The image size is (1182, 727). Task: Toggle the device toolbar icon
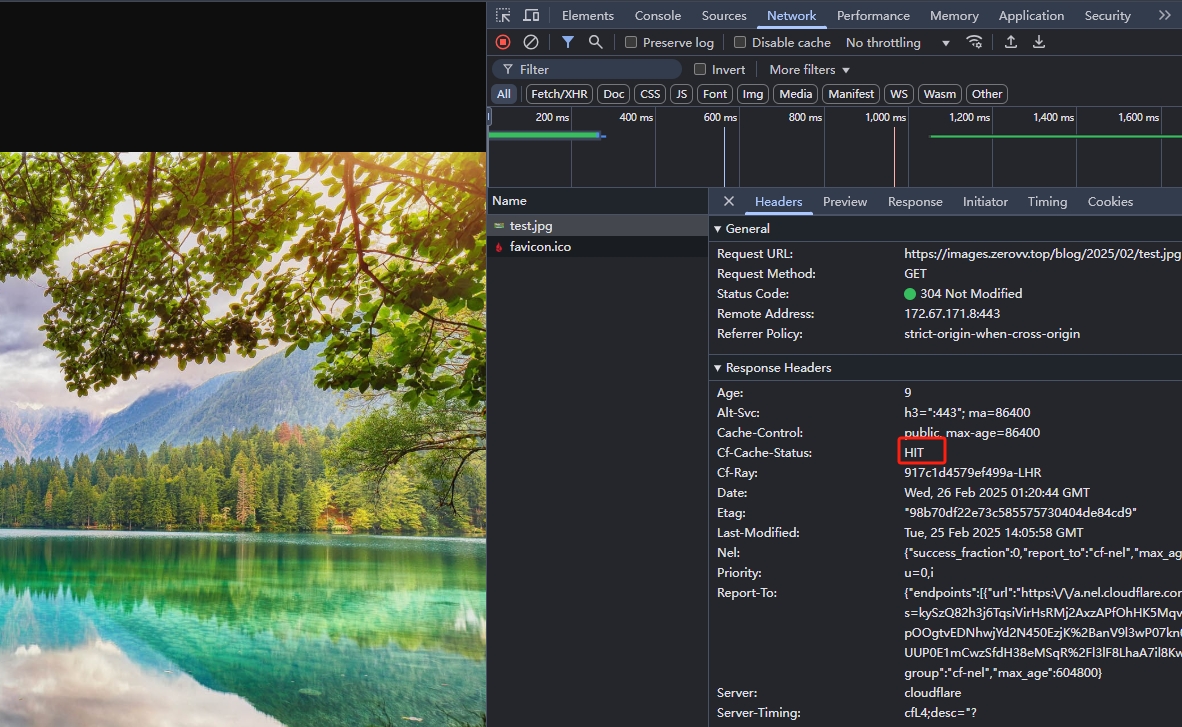coord(531,15)
